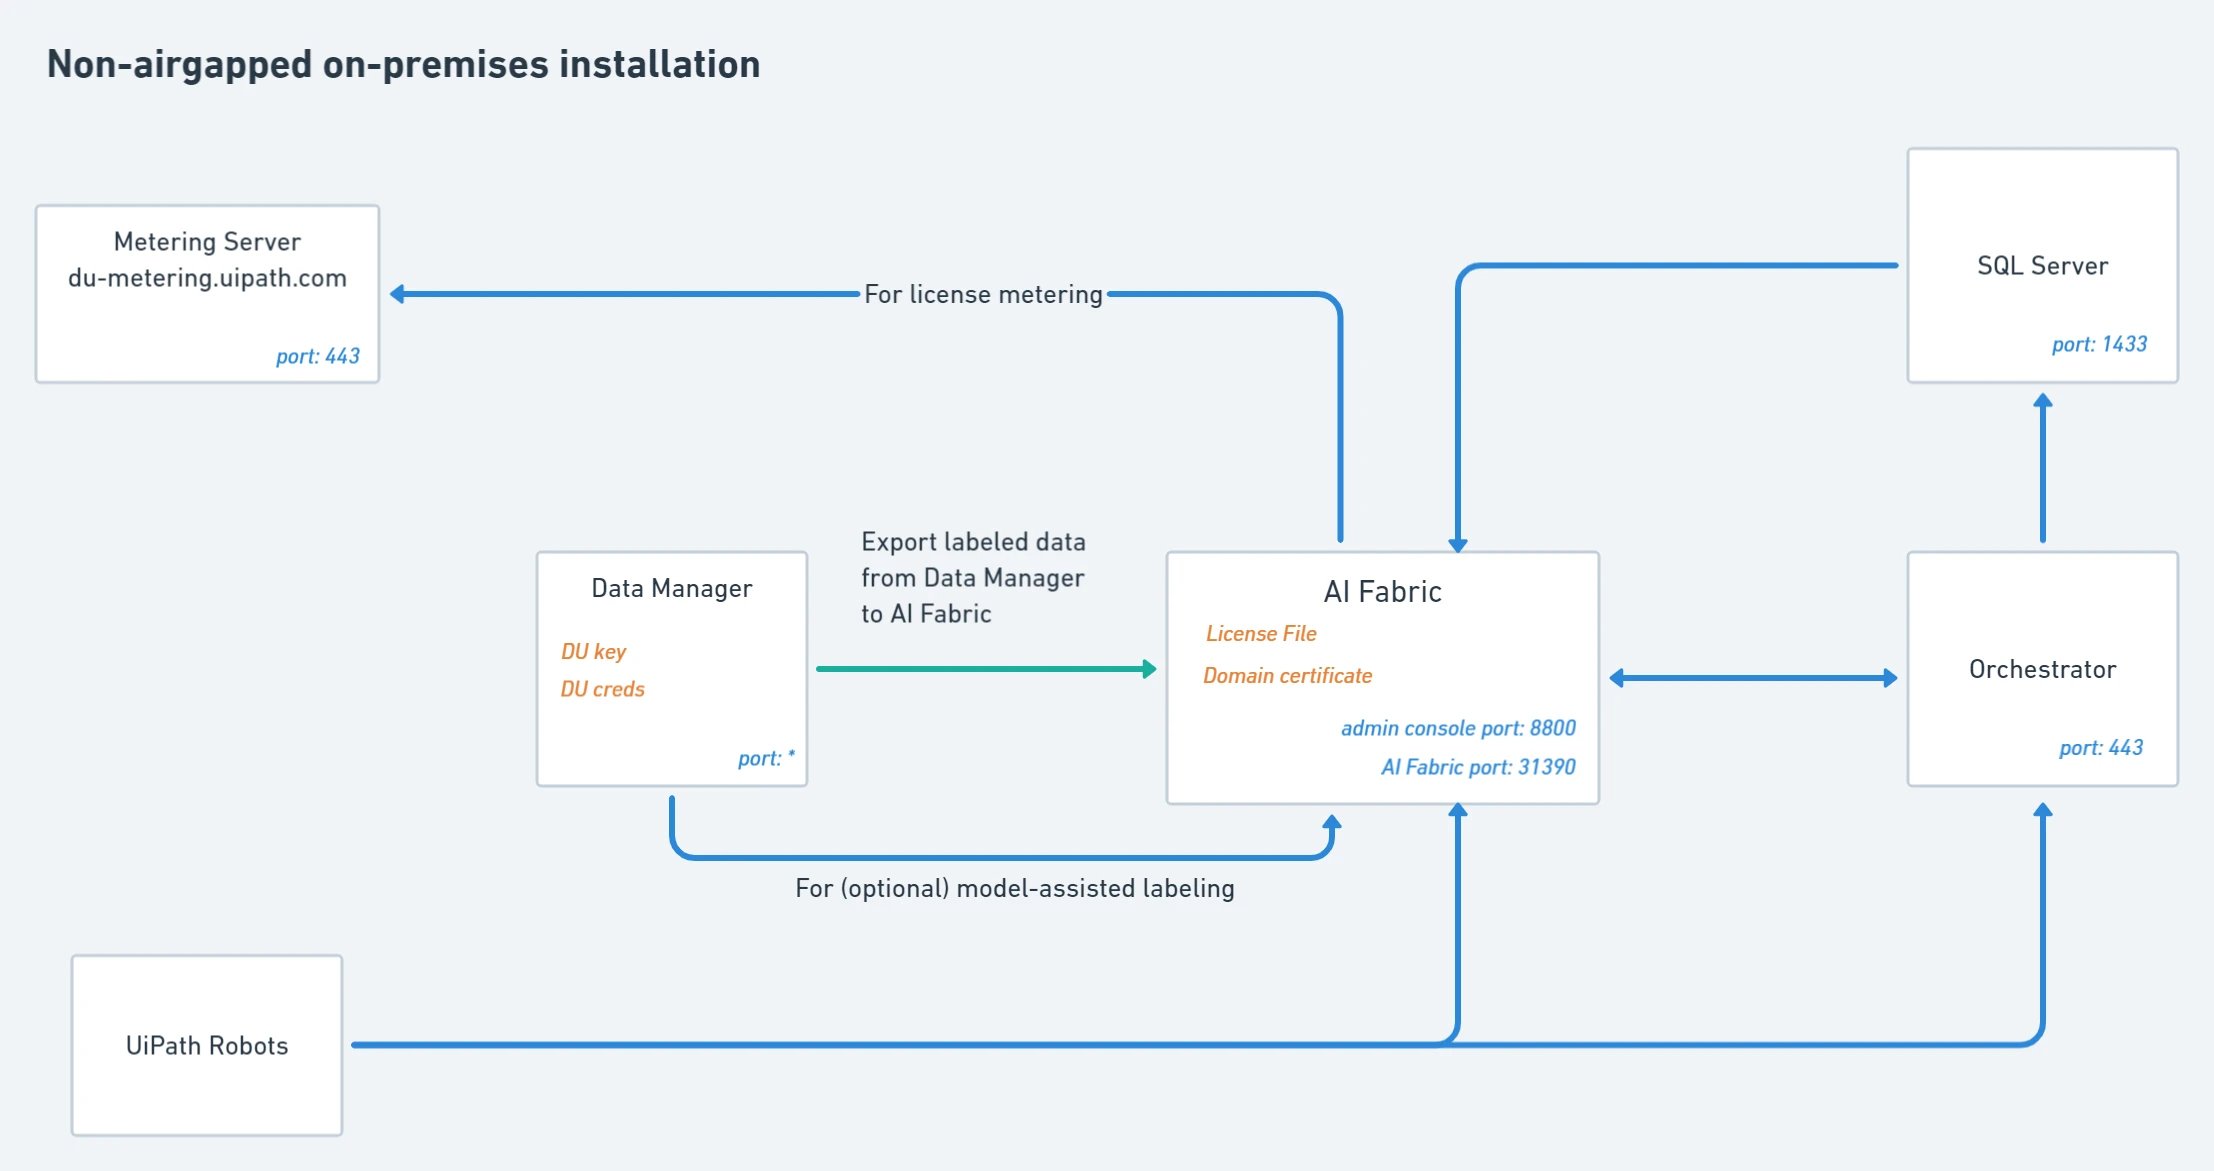Select the du-metering.uipath.com address text

207,278
